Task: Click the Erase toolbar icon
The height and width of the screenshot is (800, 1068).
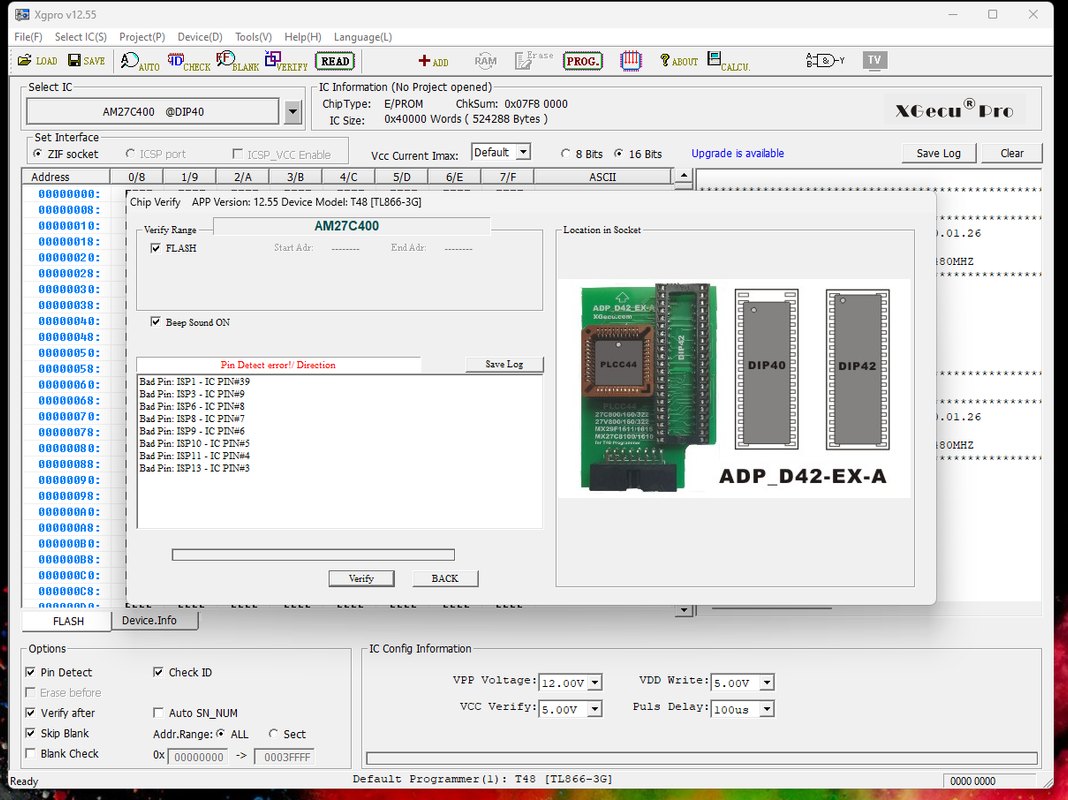Action: coord(533,61)
